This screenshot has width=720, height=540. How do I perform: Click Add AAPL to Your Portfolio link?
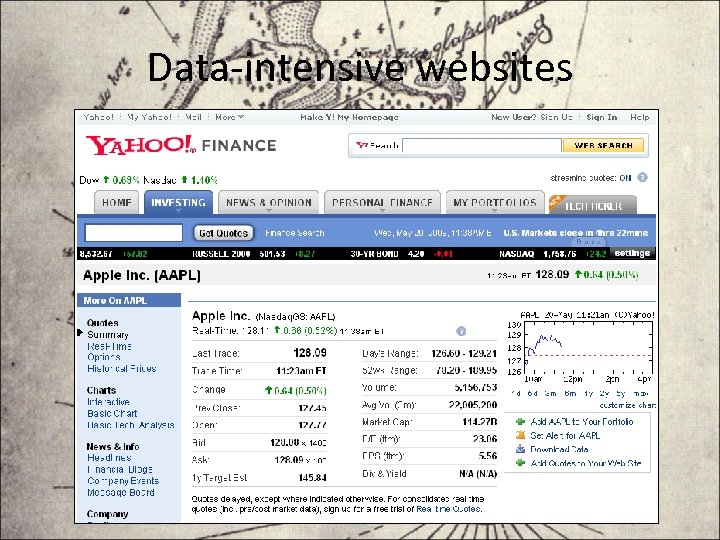(582, 422)
